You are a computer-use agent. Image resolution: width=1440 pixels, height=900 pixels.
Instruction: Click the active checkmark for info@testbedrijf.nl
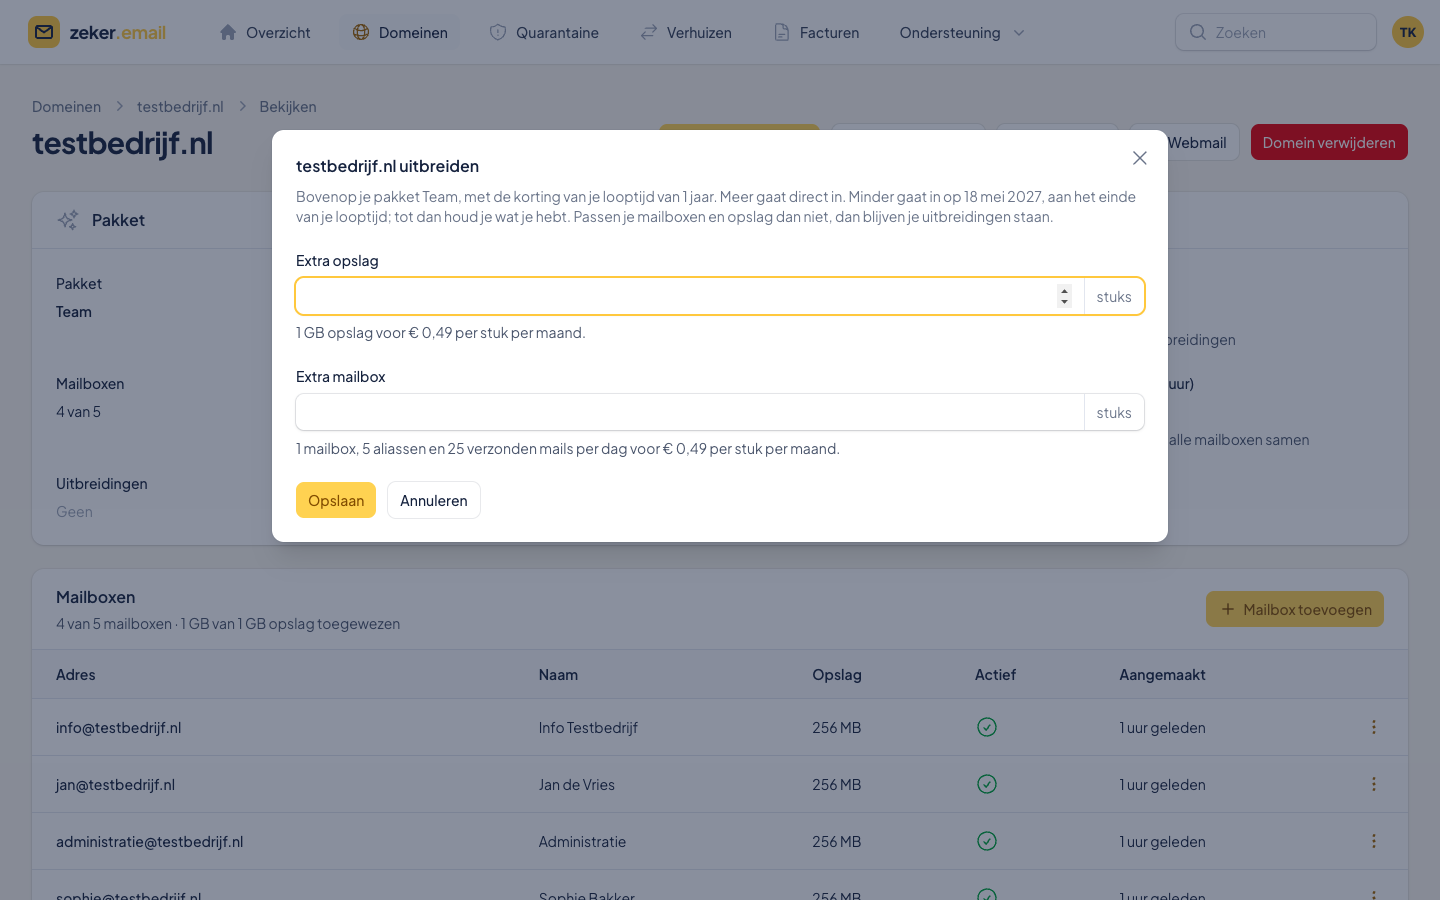987,727
